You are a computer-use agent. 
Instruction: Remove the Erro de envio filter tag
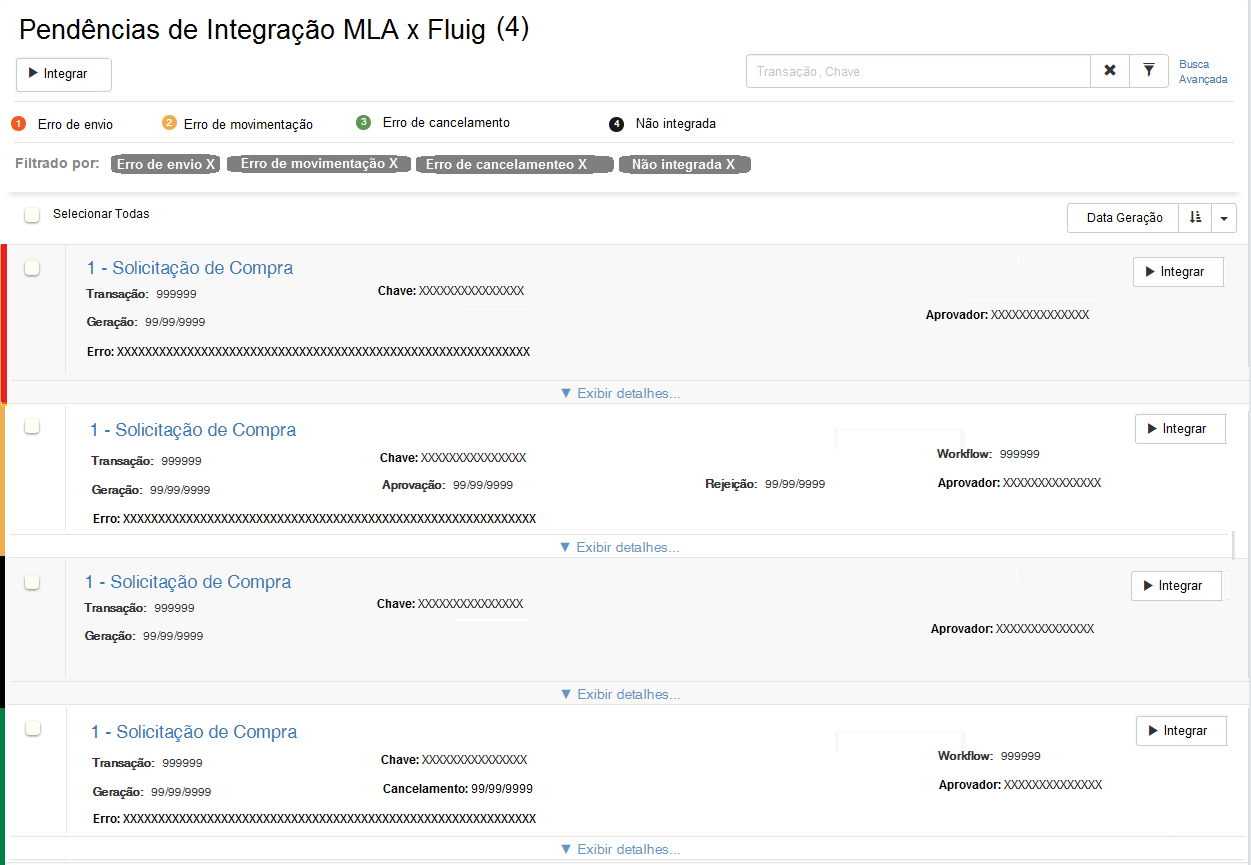[210, 164]
